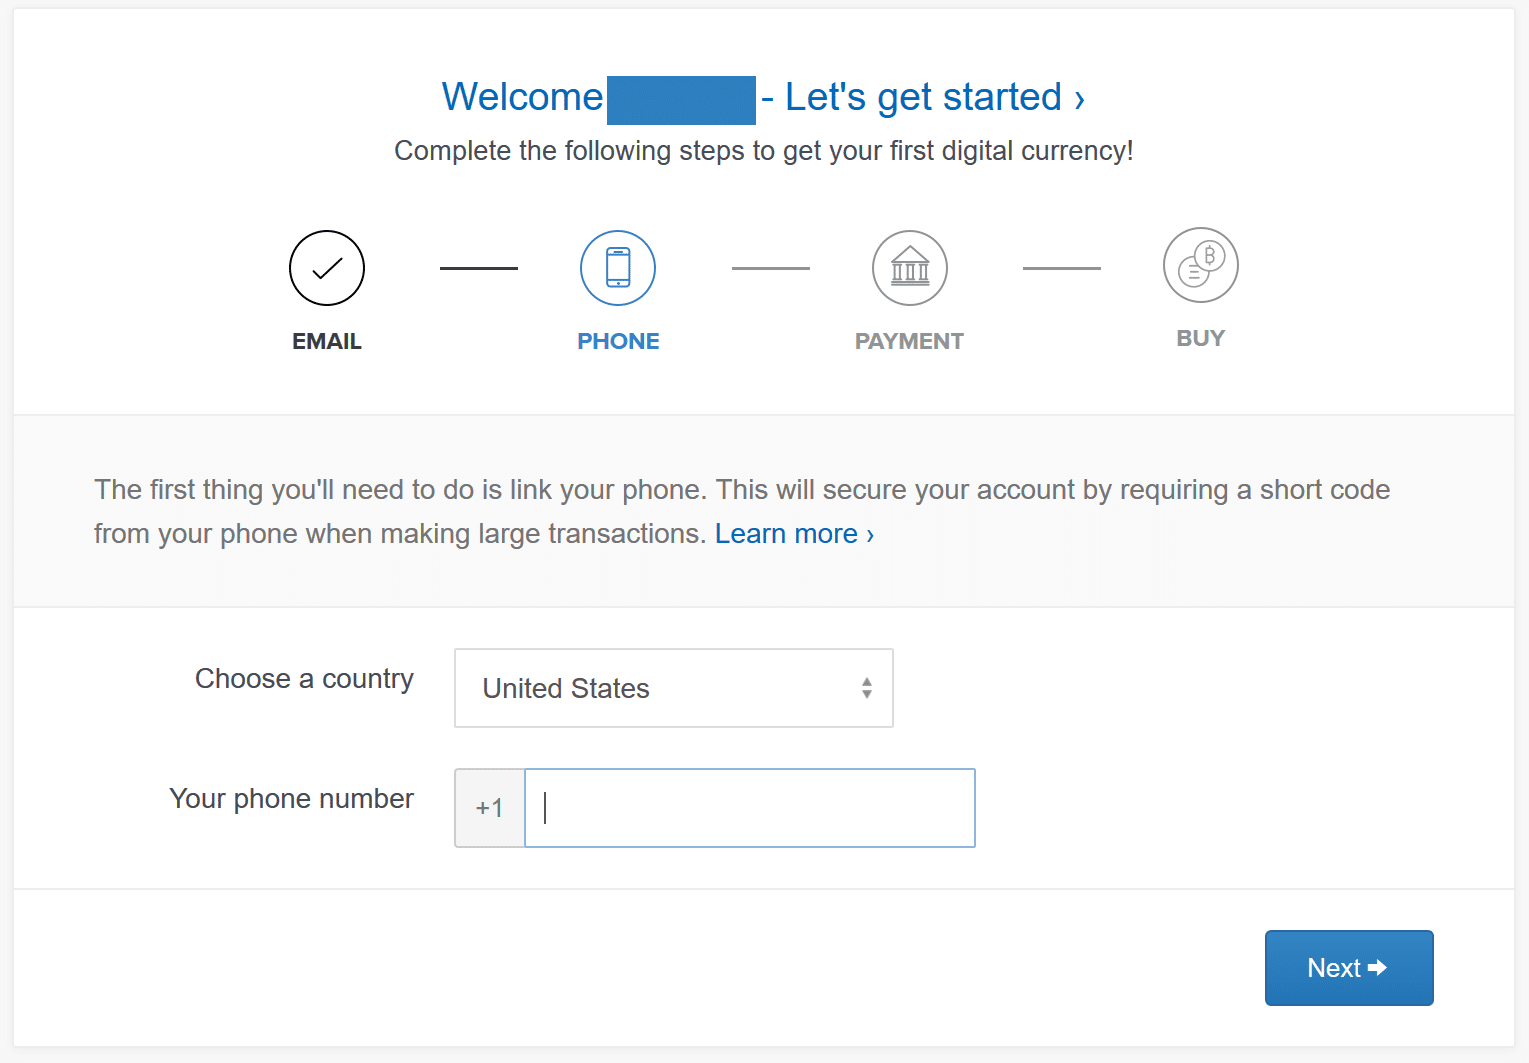Focus the phone number input field
This screenshot has width=1529, height=1063.
tap(749, 807)
